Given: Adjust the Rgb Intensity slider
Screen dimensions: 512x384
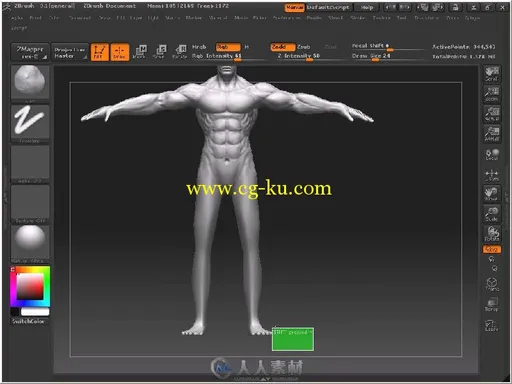Looking at the screenshot, I should [x=229, y=56].
